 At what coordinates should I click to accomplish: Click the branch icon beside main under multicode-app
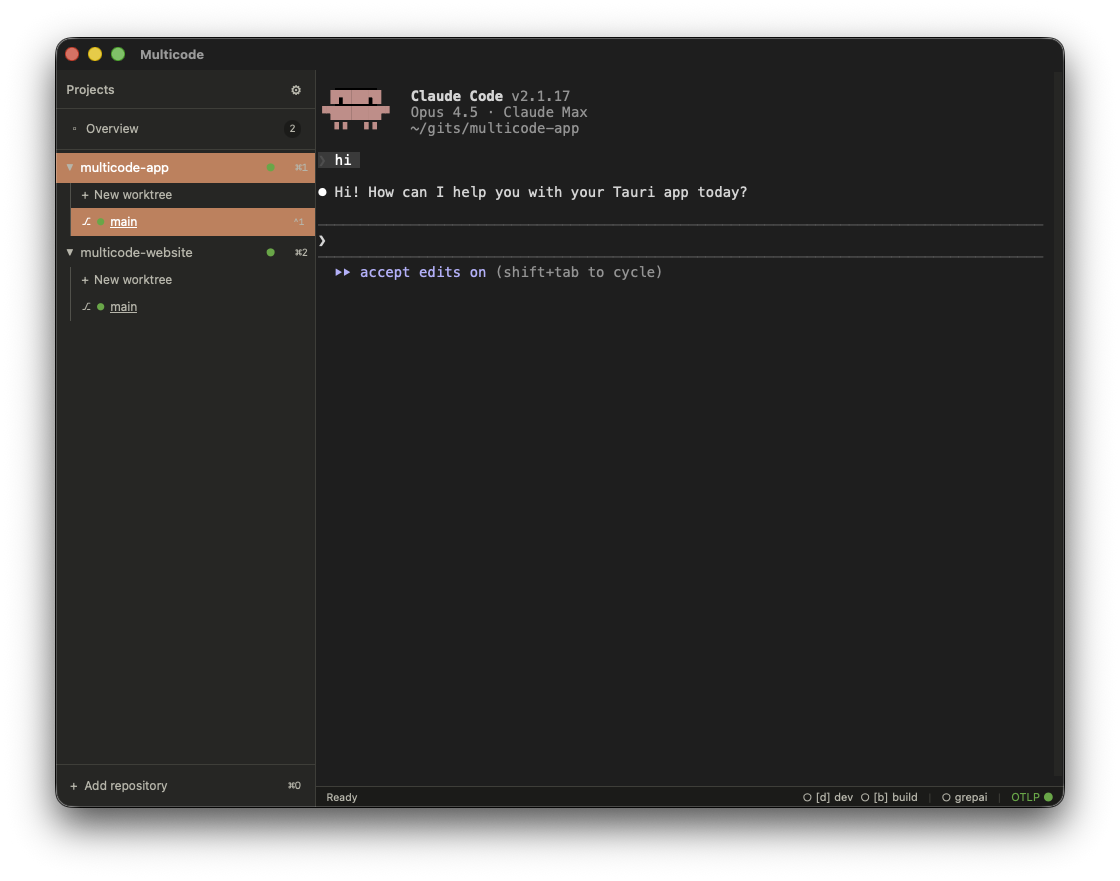pyautogui.click(x=86, y=221)
